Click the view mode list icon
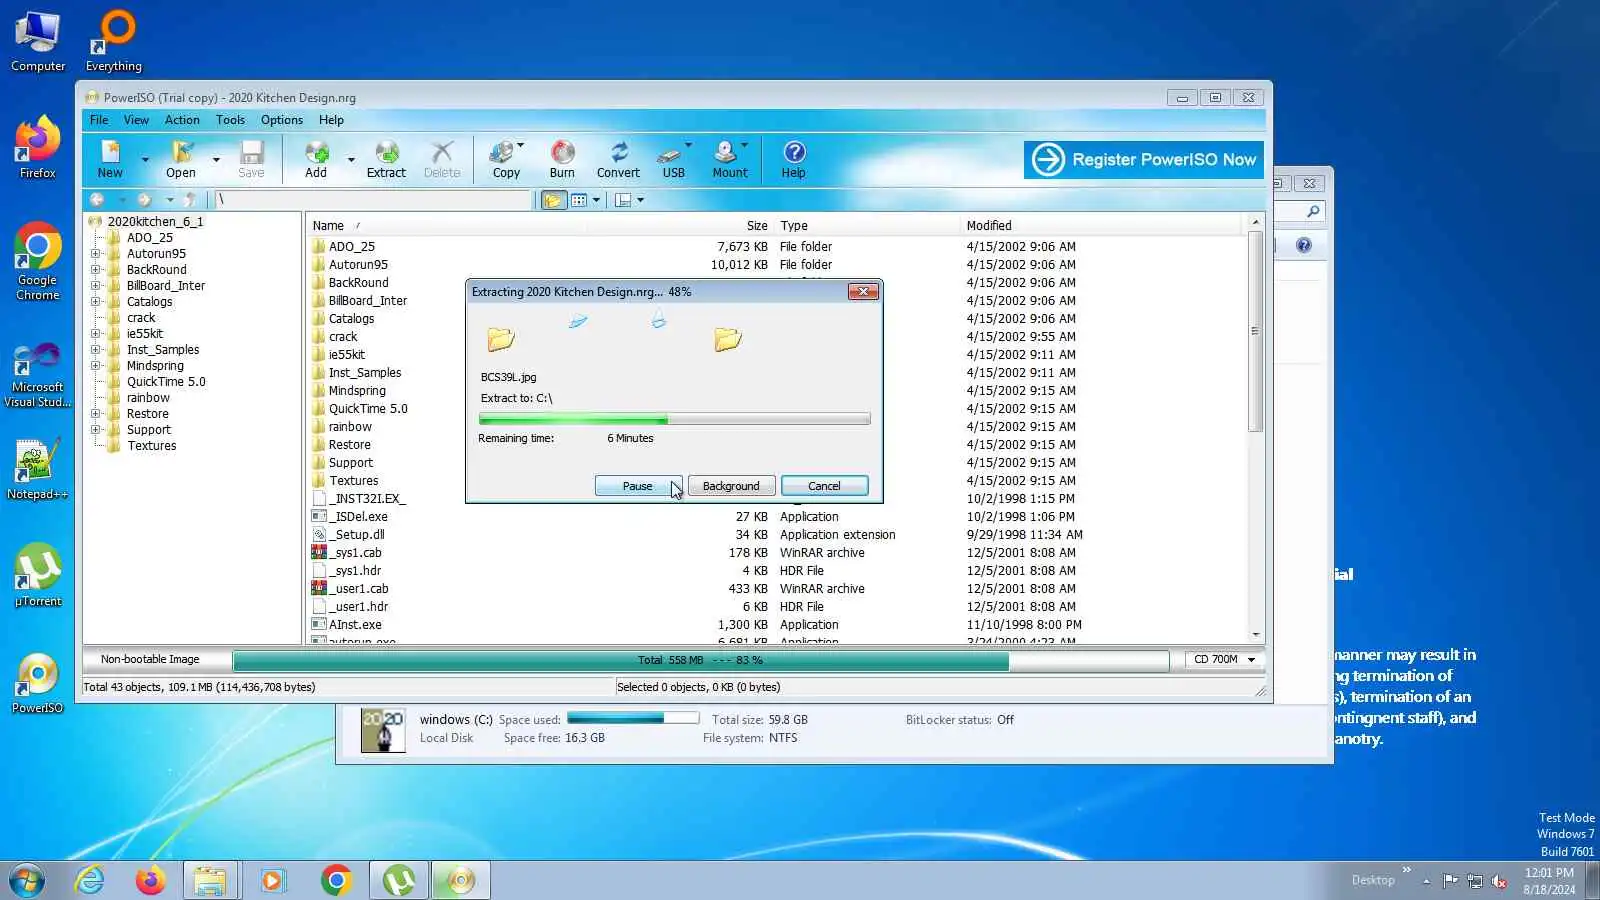The image size is (1600, 900). [579, 200]
